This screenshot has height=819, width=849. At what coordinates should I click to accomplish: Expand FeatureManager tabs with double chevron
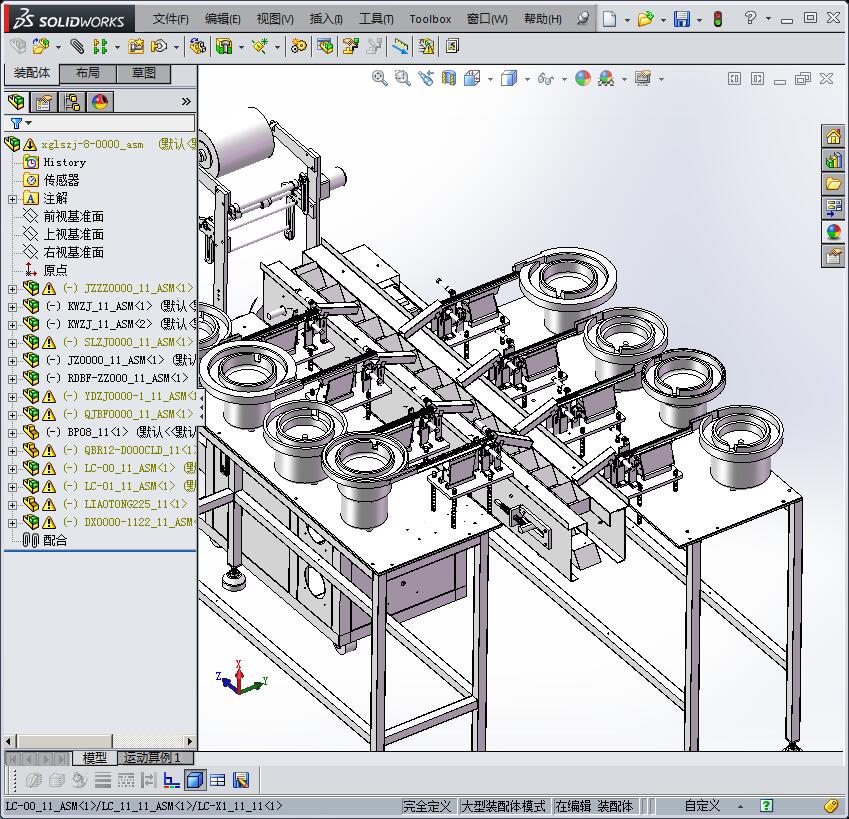[186, 101]
